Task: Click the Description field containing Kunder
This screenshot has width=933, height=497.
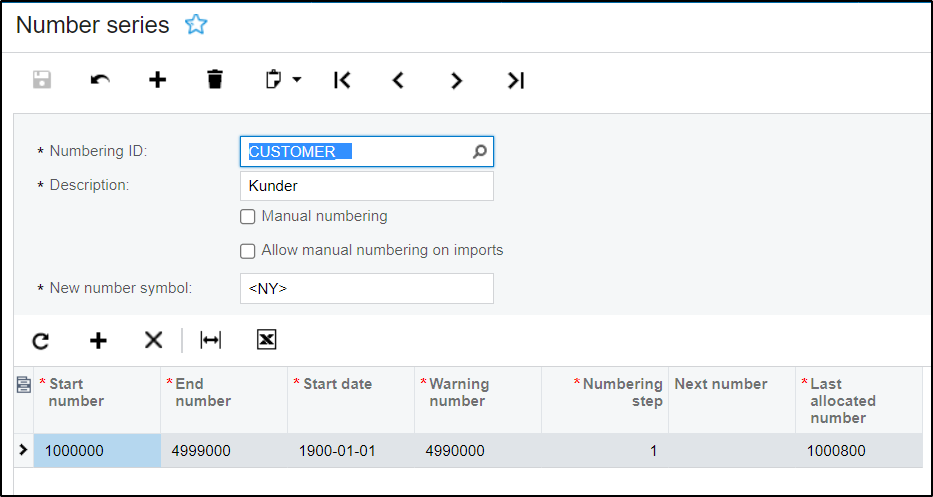Action: coord(366,186)
